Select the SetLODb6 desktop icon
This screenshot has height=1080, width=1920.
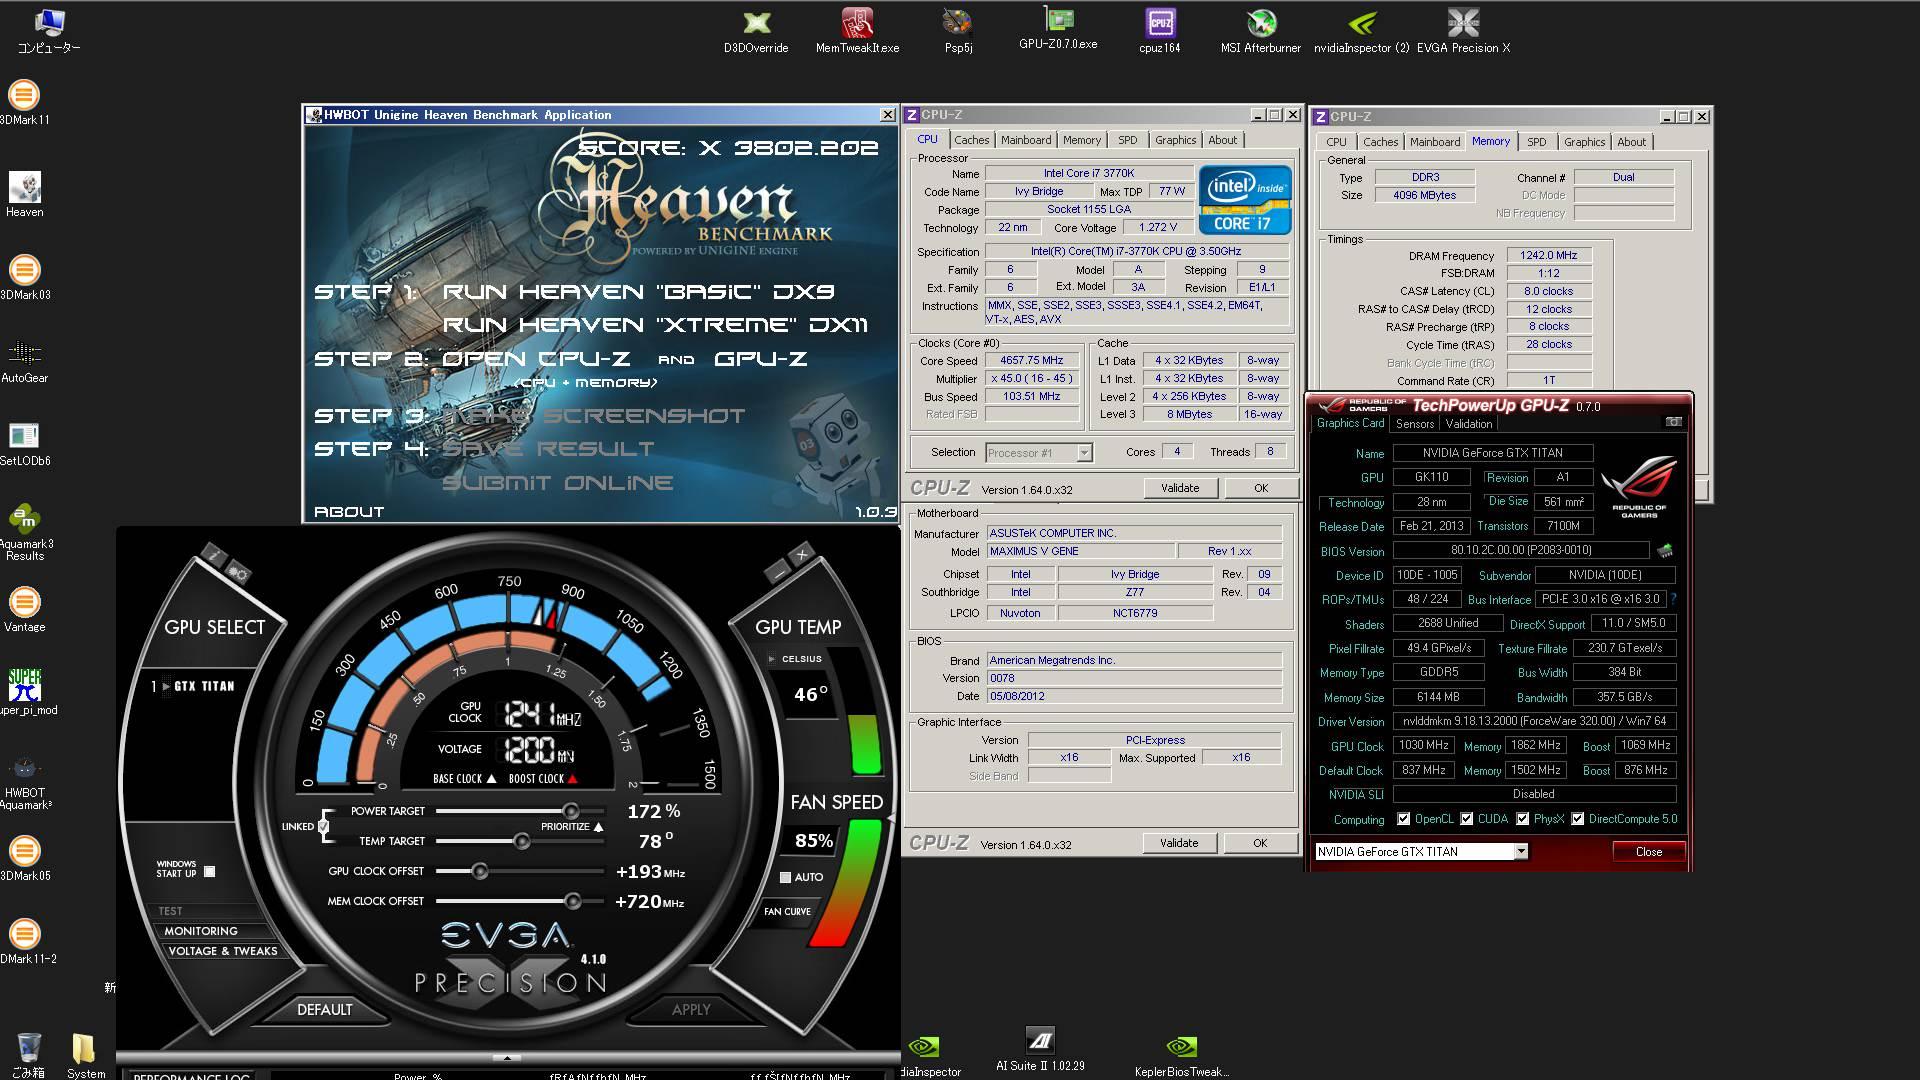tap(24, 444)
